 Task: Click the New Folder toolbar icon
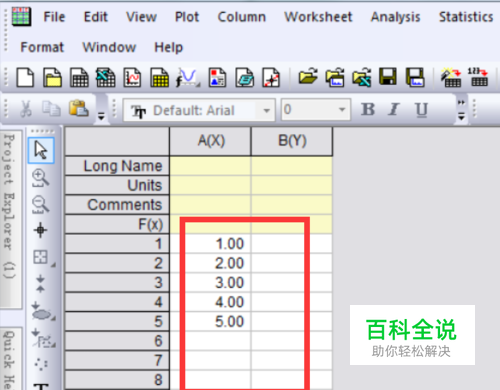[52, 77]
